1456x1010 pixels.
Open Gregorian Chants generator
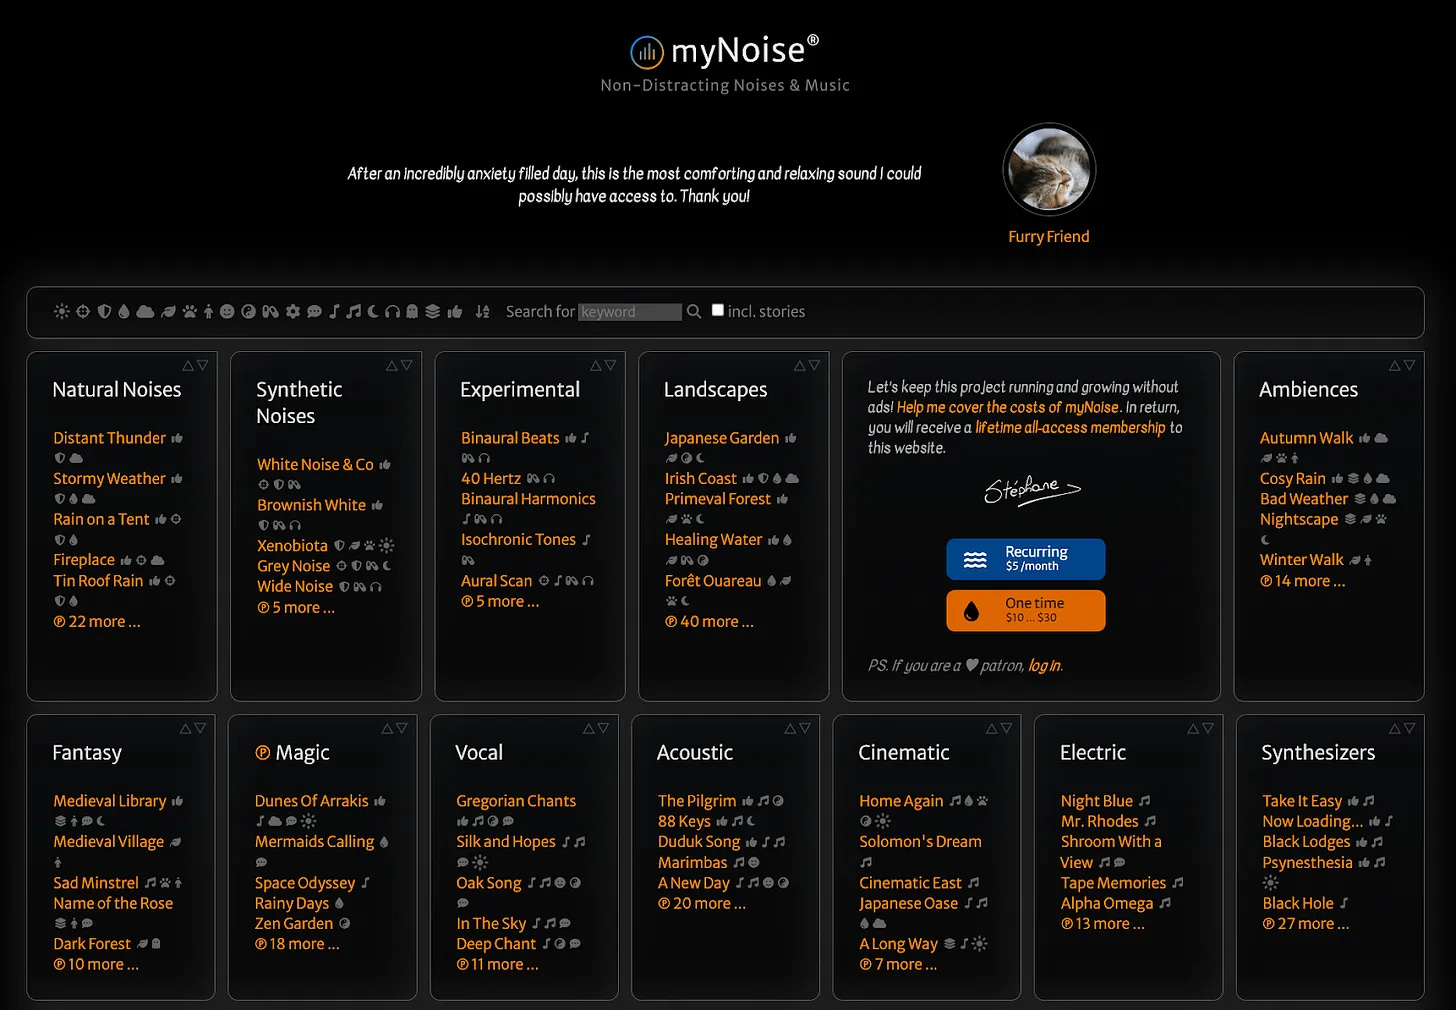point(516,801)
